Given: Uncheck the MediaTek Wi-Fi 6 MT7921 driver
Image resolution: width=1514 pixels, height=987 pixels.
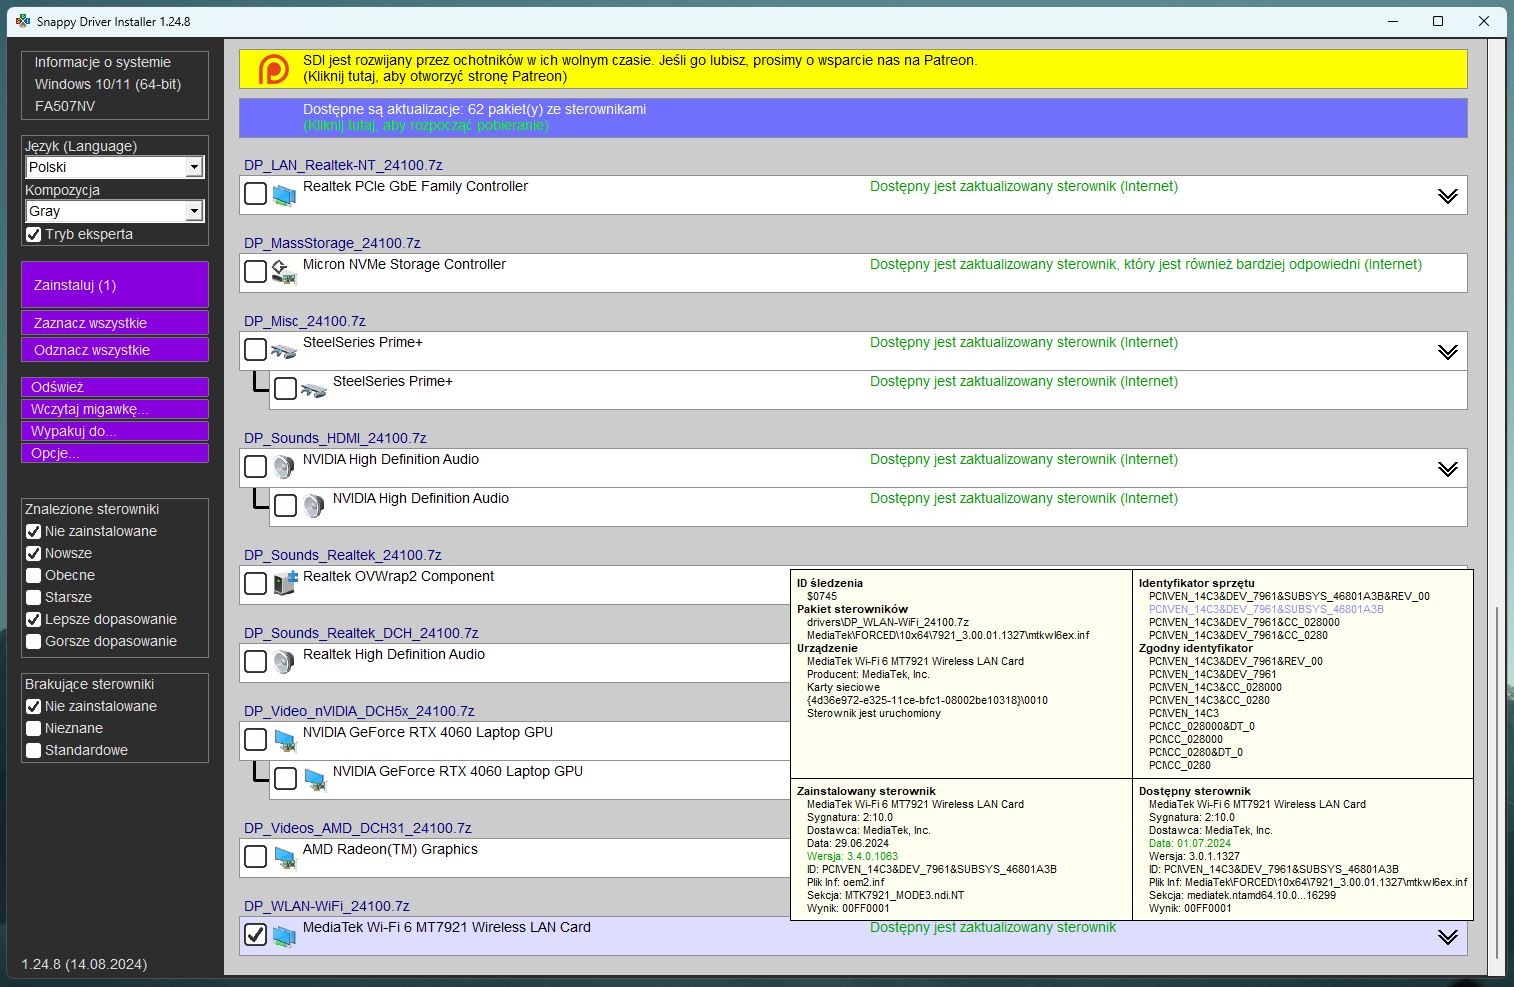Looking at the screenshot, I should [x=255, y=935].
